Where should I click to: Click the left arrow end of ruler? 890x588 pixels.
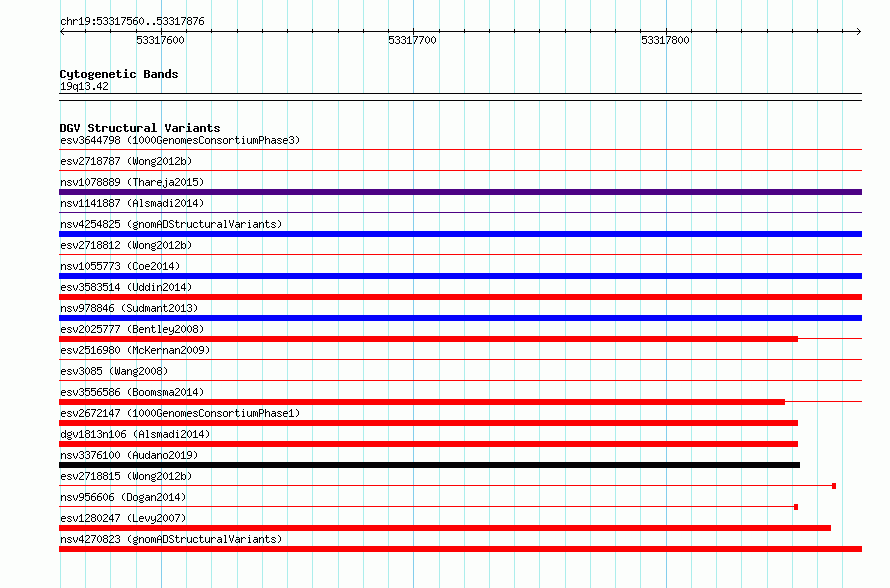click(62, 31)
